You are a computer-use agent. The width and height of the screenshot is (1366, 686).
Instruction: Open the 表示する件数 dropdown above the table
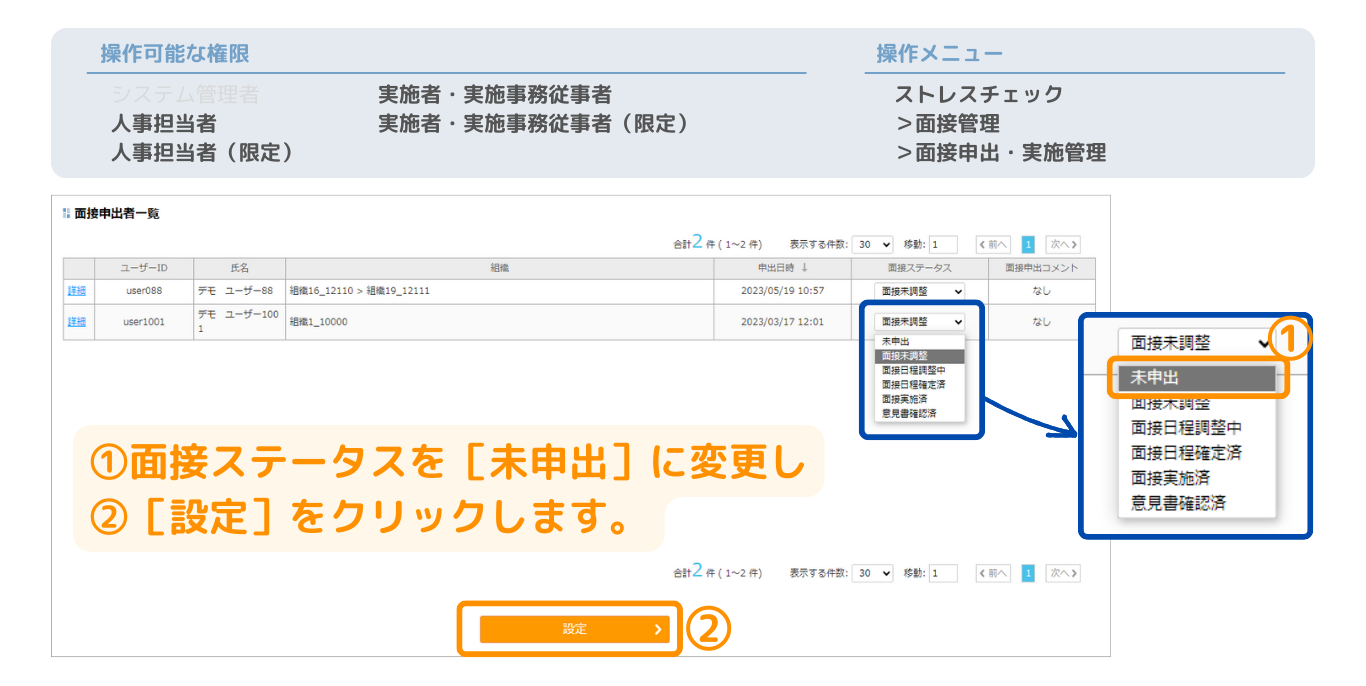[x=874, y=244]
